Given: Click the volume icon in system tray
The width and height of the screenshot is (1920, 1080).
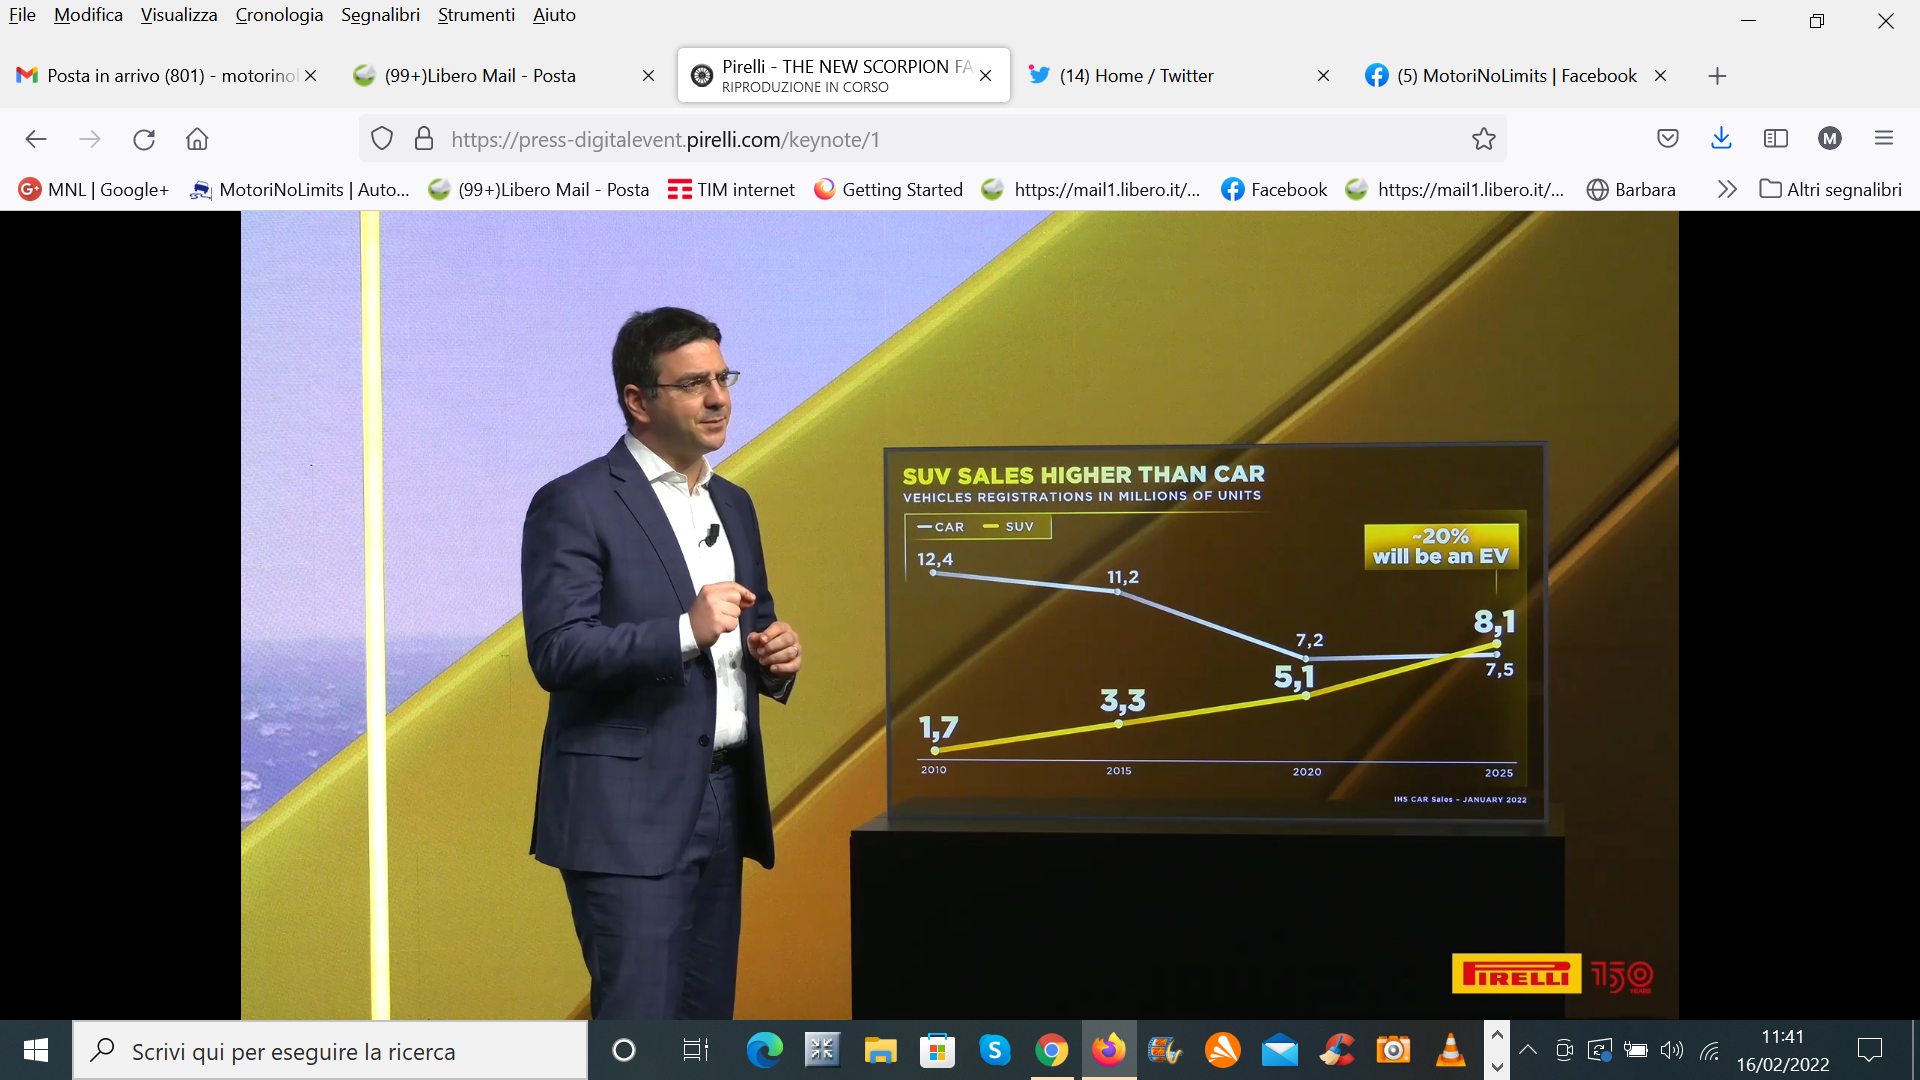Looking at the screenshot, I should tap(1672, 1050).
